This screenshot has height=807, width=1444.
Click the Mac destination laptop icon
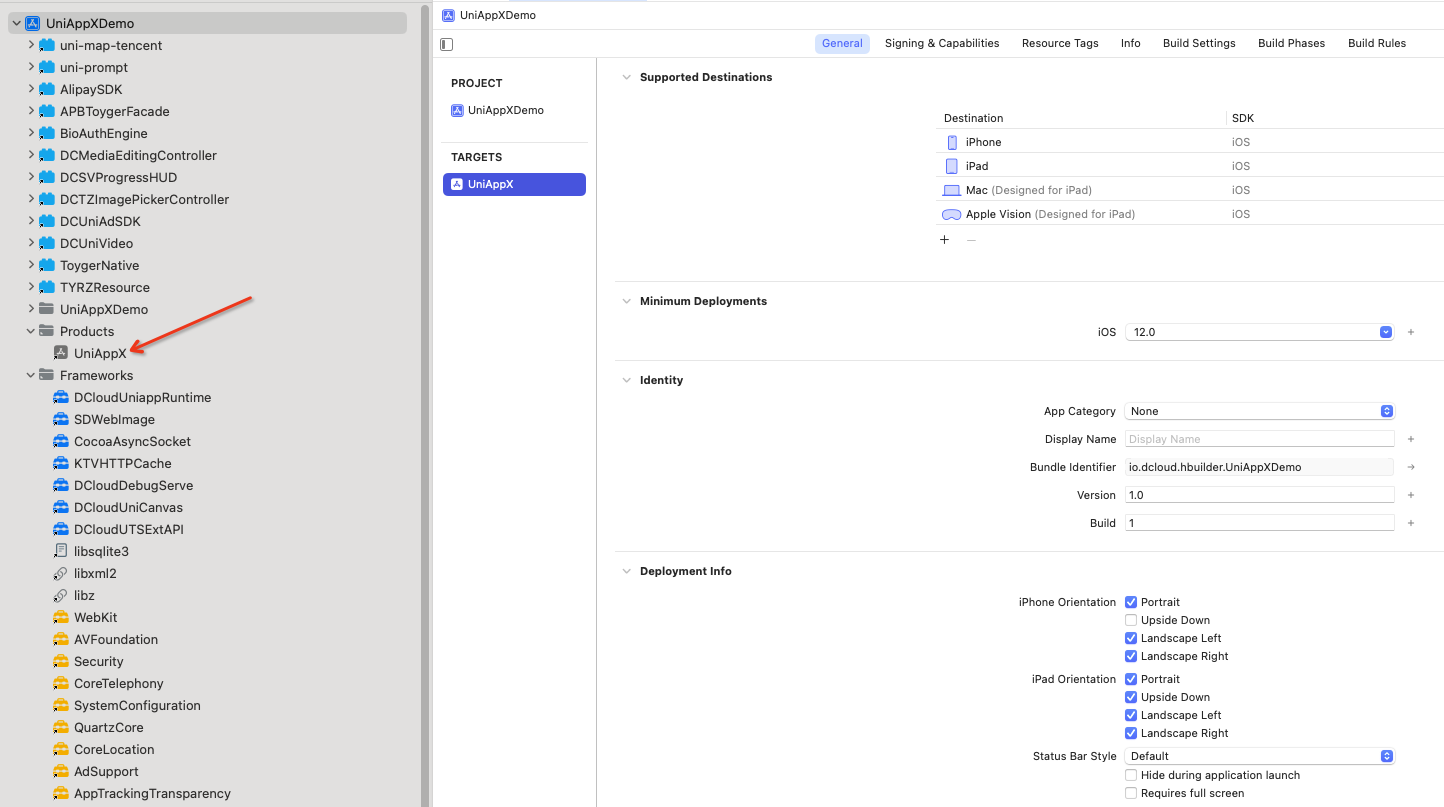pos(951,190)
